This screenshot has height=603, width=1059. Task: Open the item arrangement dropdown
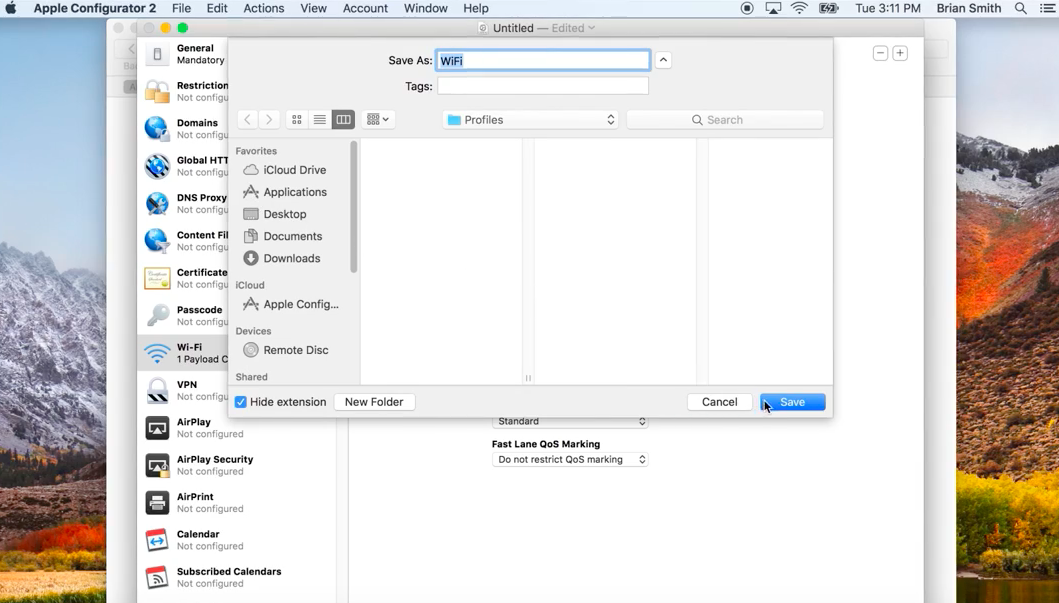click(x=378, y=120)
